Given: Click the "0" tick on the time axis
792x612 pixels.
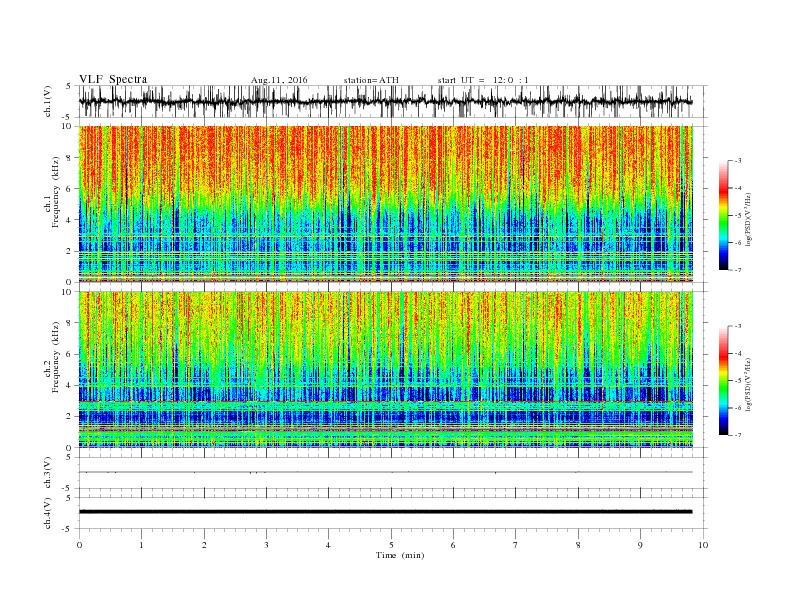Looking at the screenshot, I should [79, 545].
